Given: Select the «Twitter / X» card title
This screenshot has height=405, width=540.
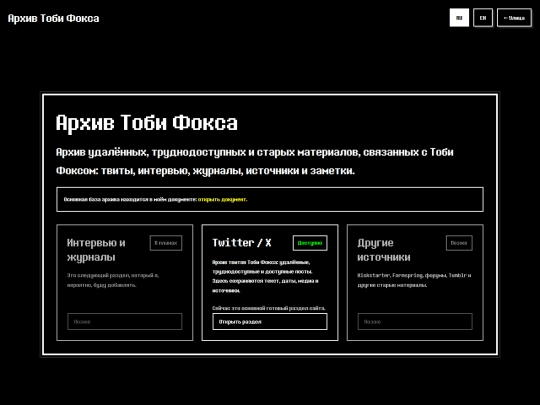Looking at the screenshot, I should pyautogui.click(x=242, y=243).
